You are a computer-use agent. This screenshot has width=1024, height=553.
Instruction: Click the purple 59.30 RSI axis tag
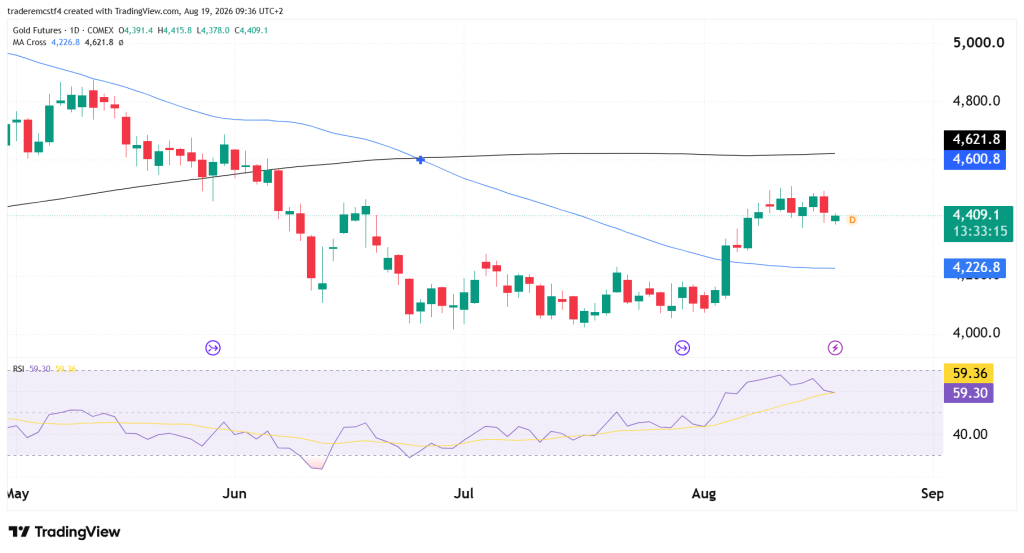pyautogui.click(x=969, y=393)
